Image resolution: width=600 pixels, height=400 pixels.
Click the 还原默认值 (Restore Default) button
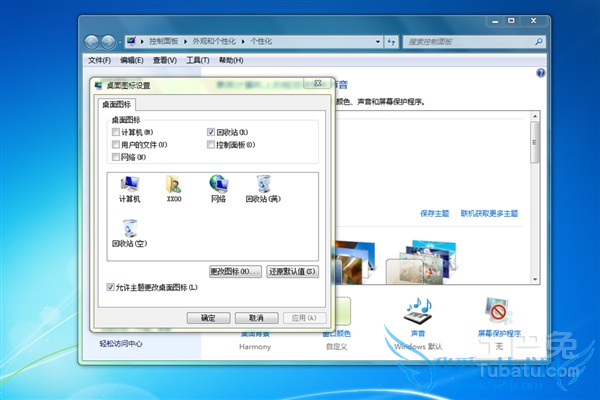(x=292, y=271)
